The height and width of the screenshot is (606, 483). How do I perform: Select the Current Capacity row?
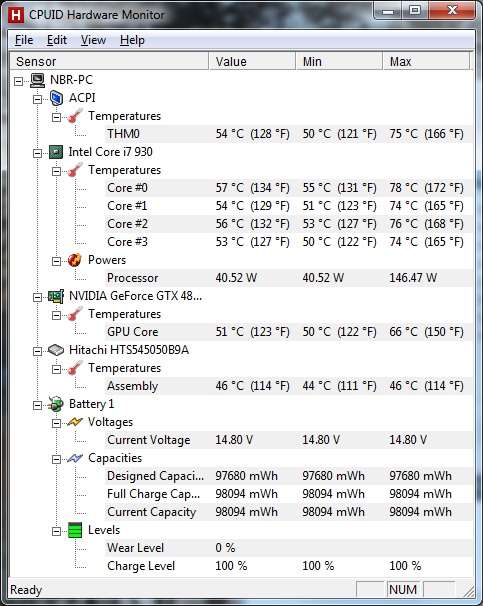click(x=289, y=512)
